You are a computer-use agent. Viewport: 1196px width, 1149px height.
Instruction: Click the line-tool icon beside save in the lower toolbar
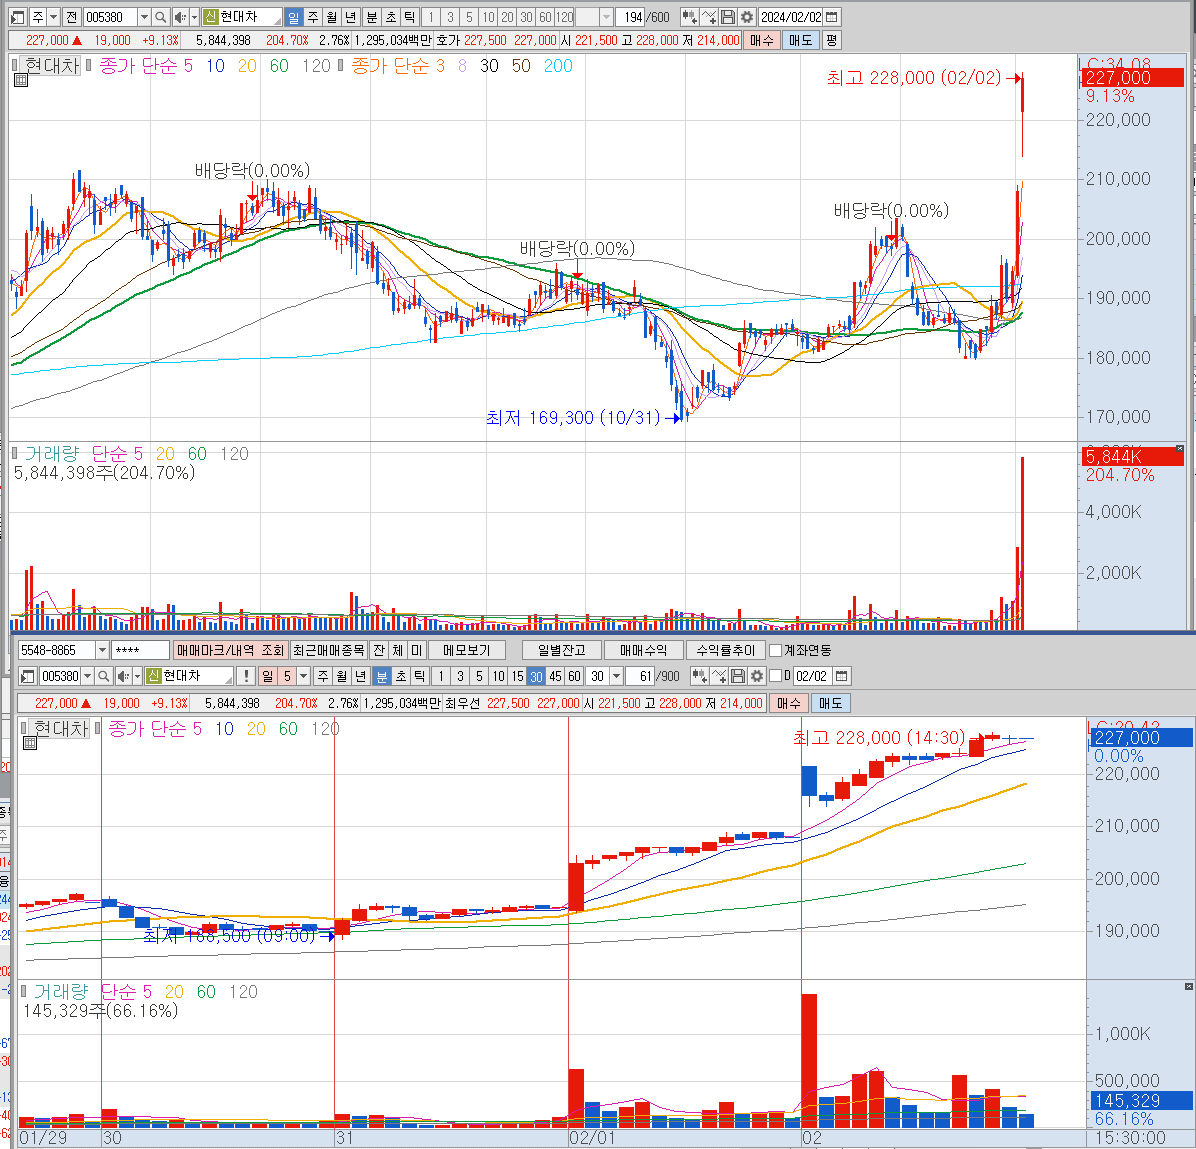point(719,676)
